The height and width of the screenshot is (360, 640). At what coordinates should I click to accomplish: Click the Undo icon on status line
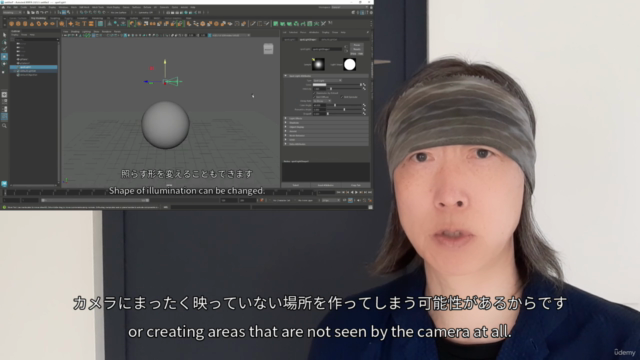point(42,13)
